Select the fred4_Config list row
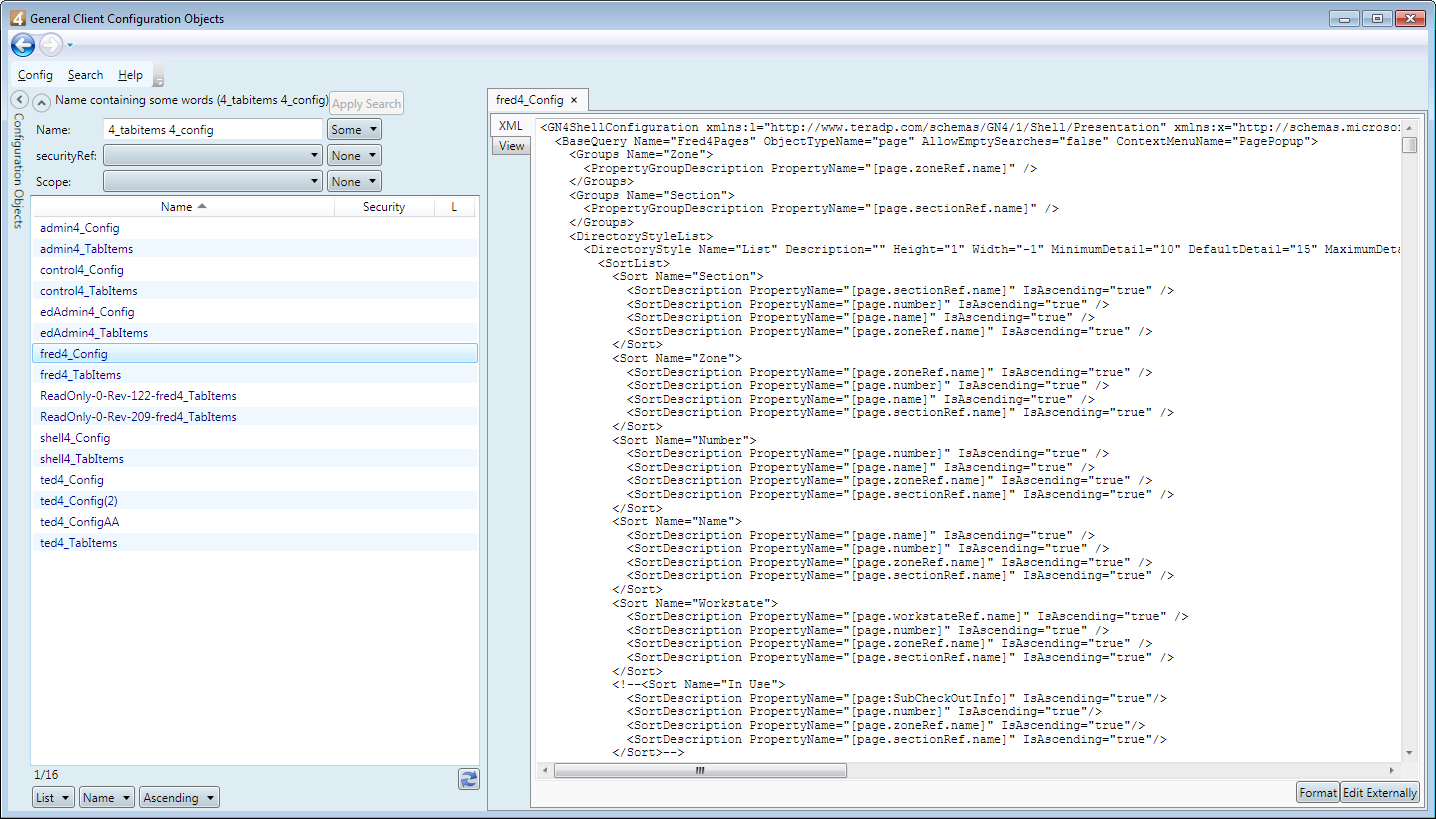Viewport: 1436px width, 819px height. tap(255, 354)
